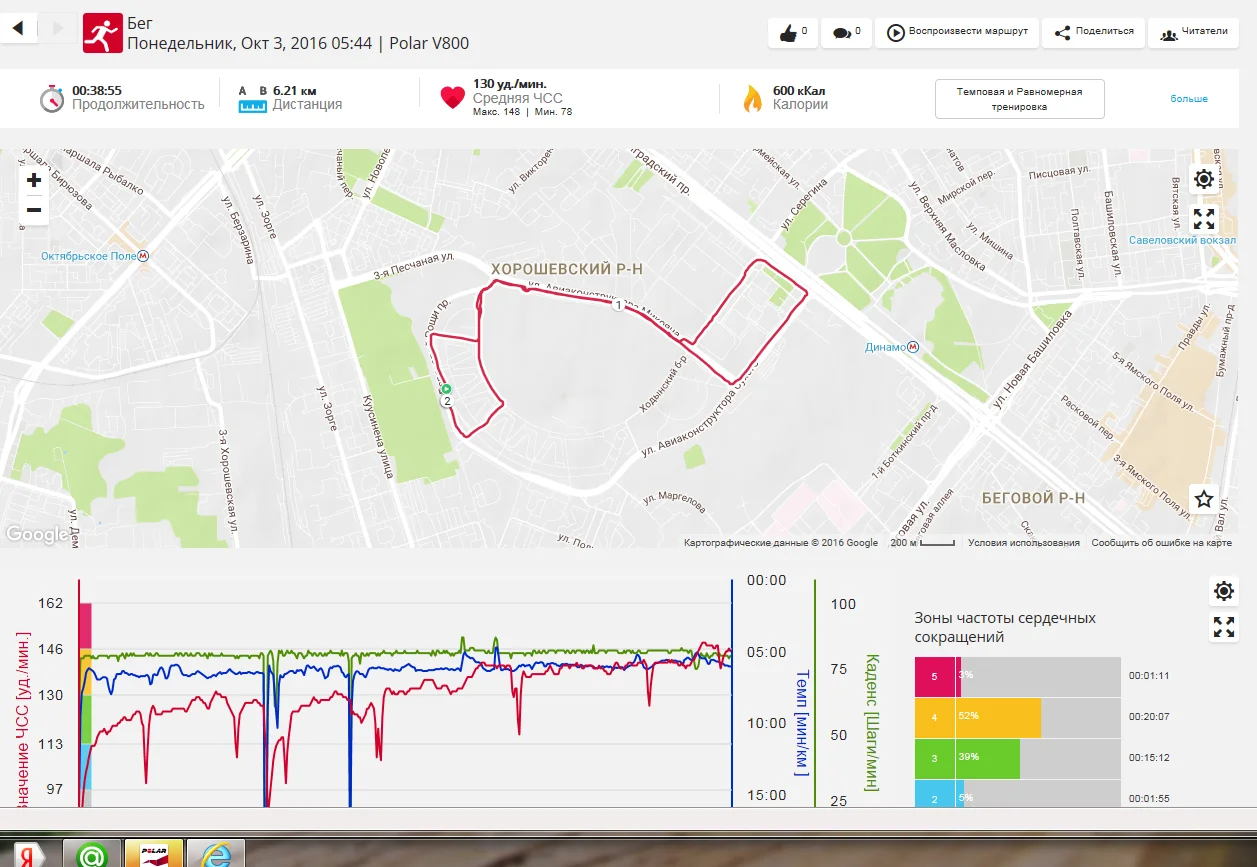Screen dimensions: 1257x867
Task: Click the Условия использования link on map
Action: tap(1023, 543)
